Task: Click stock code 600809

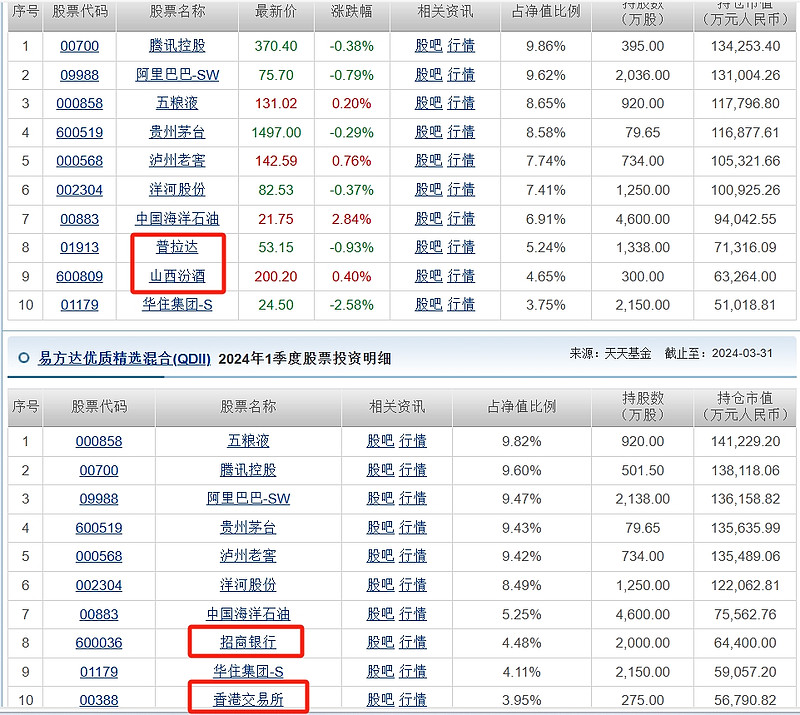Action: [x=80, y=277]
